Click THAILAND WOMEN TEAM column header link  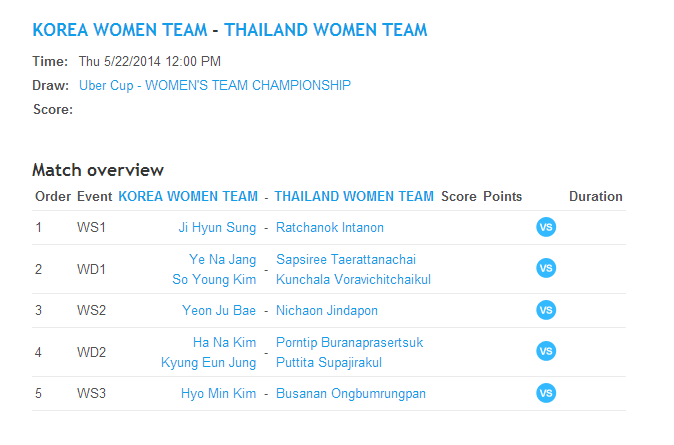pyautogui.click(x=354, y=197)
